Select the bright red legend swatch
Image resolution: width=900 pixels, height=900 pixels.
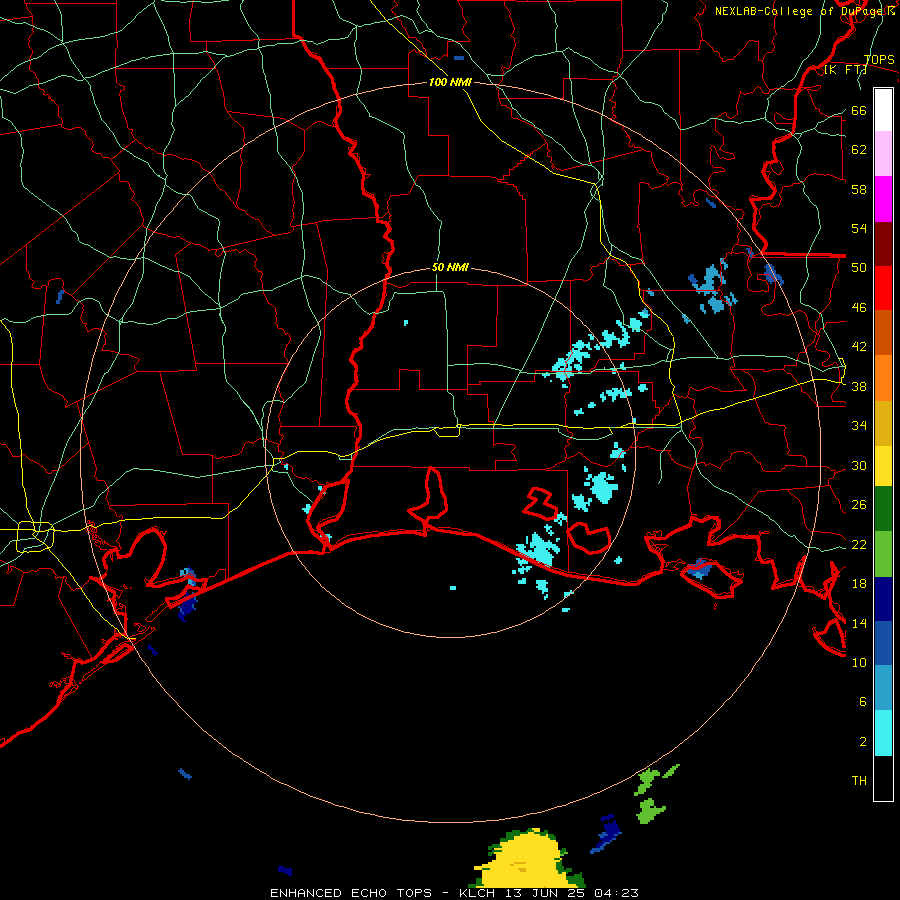(883, 288)
